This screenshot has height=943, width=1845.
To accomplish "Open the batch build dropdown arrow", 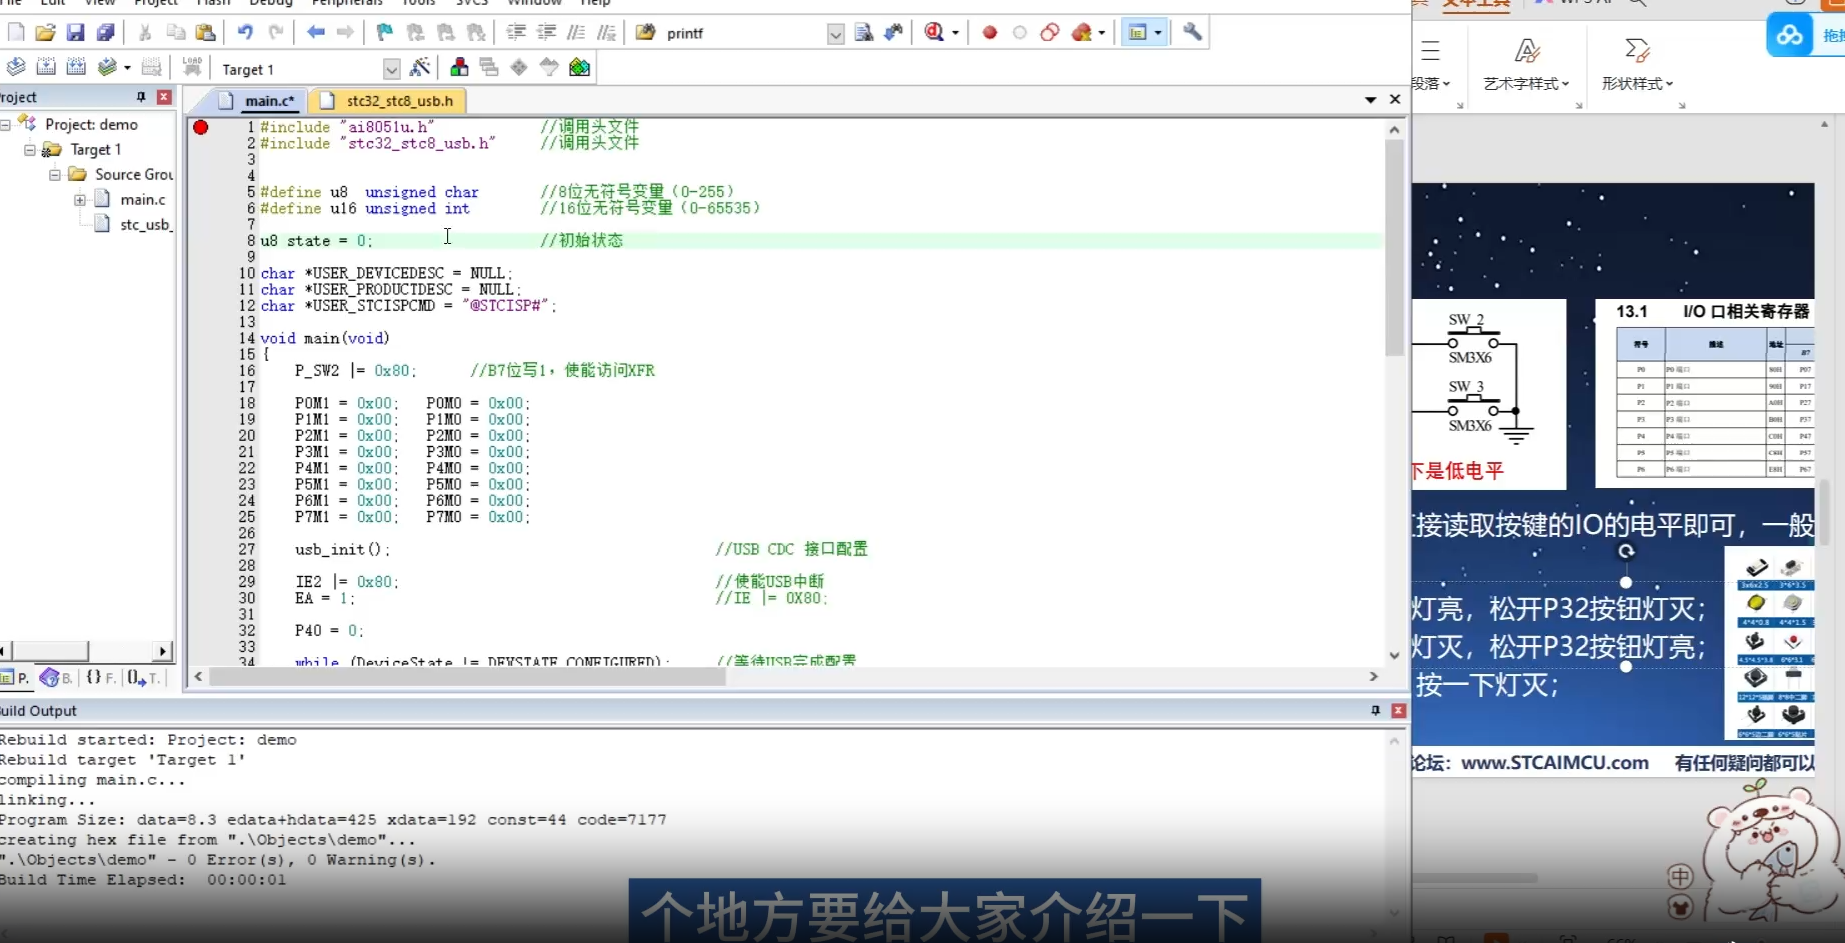I will tap(127, 68).
